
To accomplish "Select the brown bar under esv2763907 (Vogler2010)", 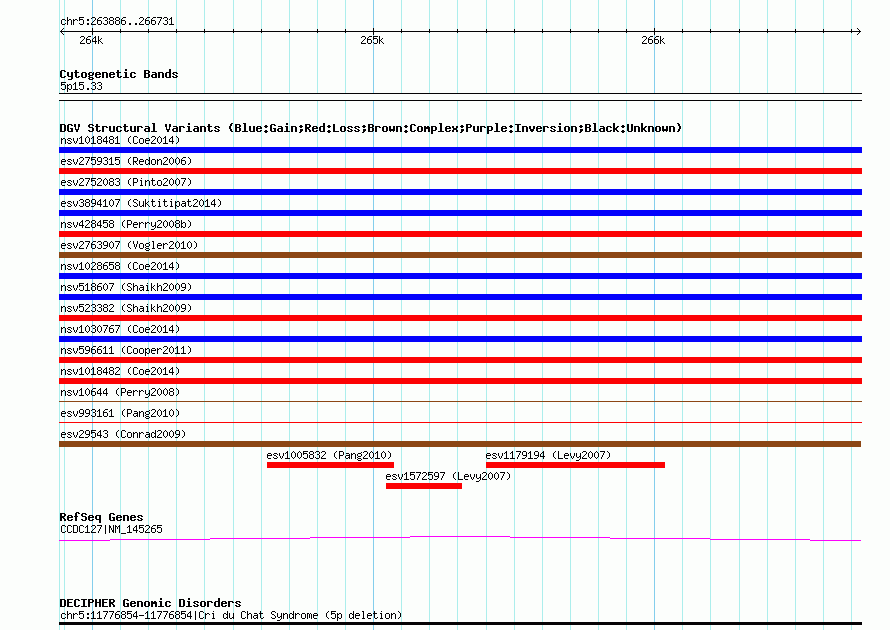I will [460, 255].
